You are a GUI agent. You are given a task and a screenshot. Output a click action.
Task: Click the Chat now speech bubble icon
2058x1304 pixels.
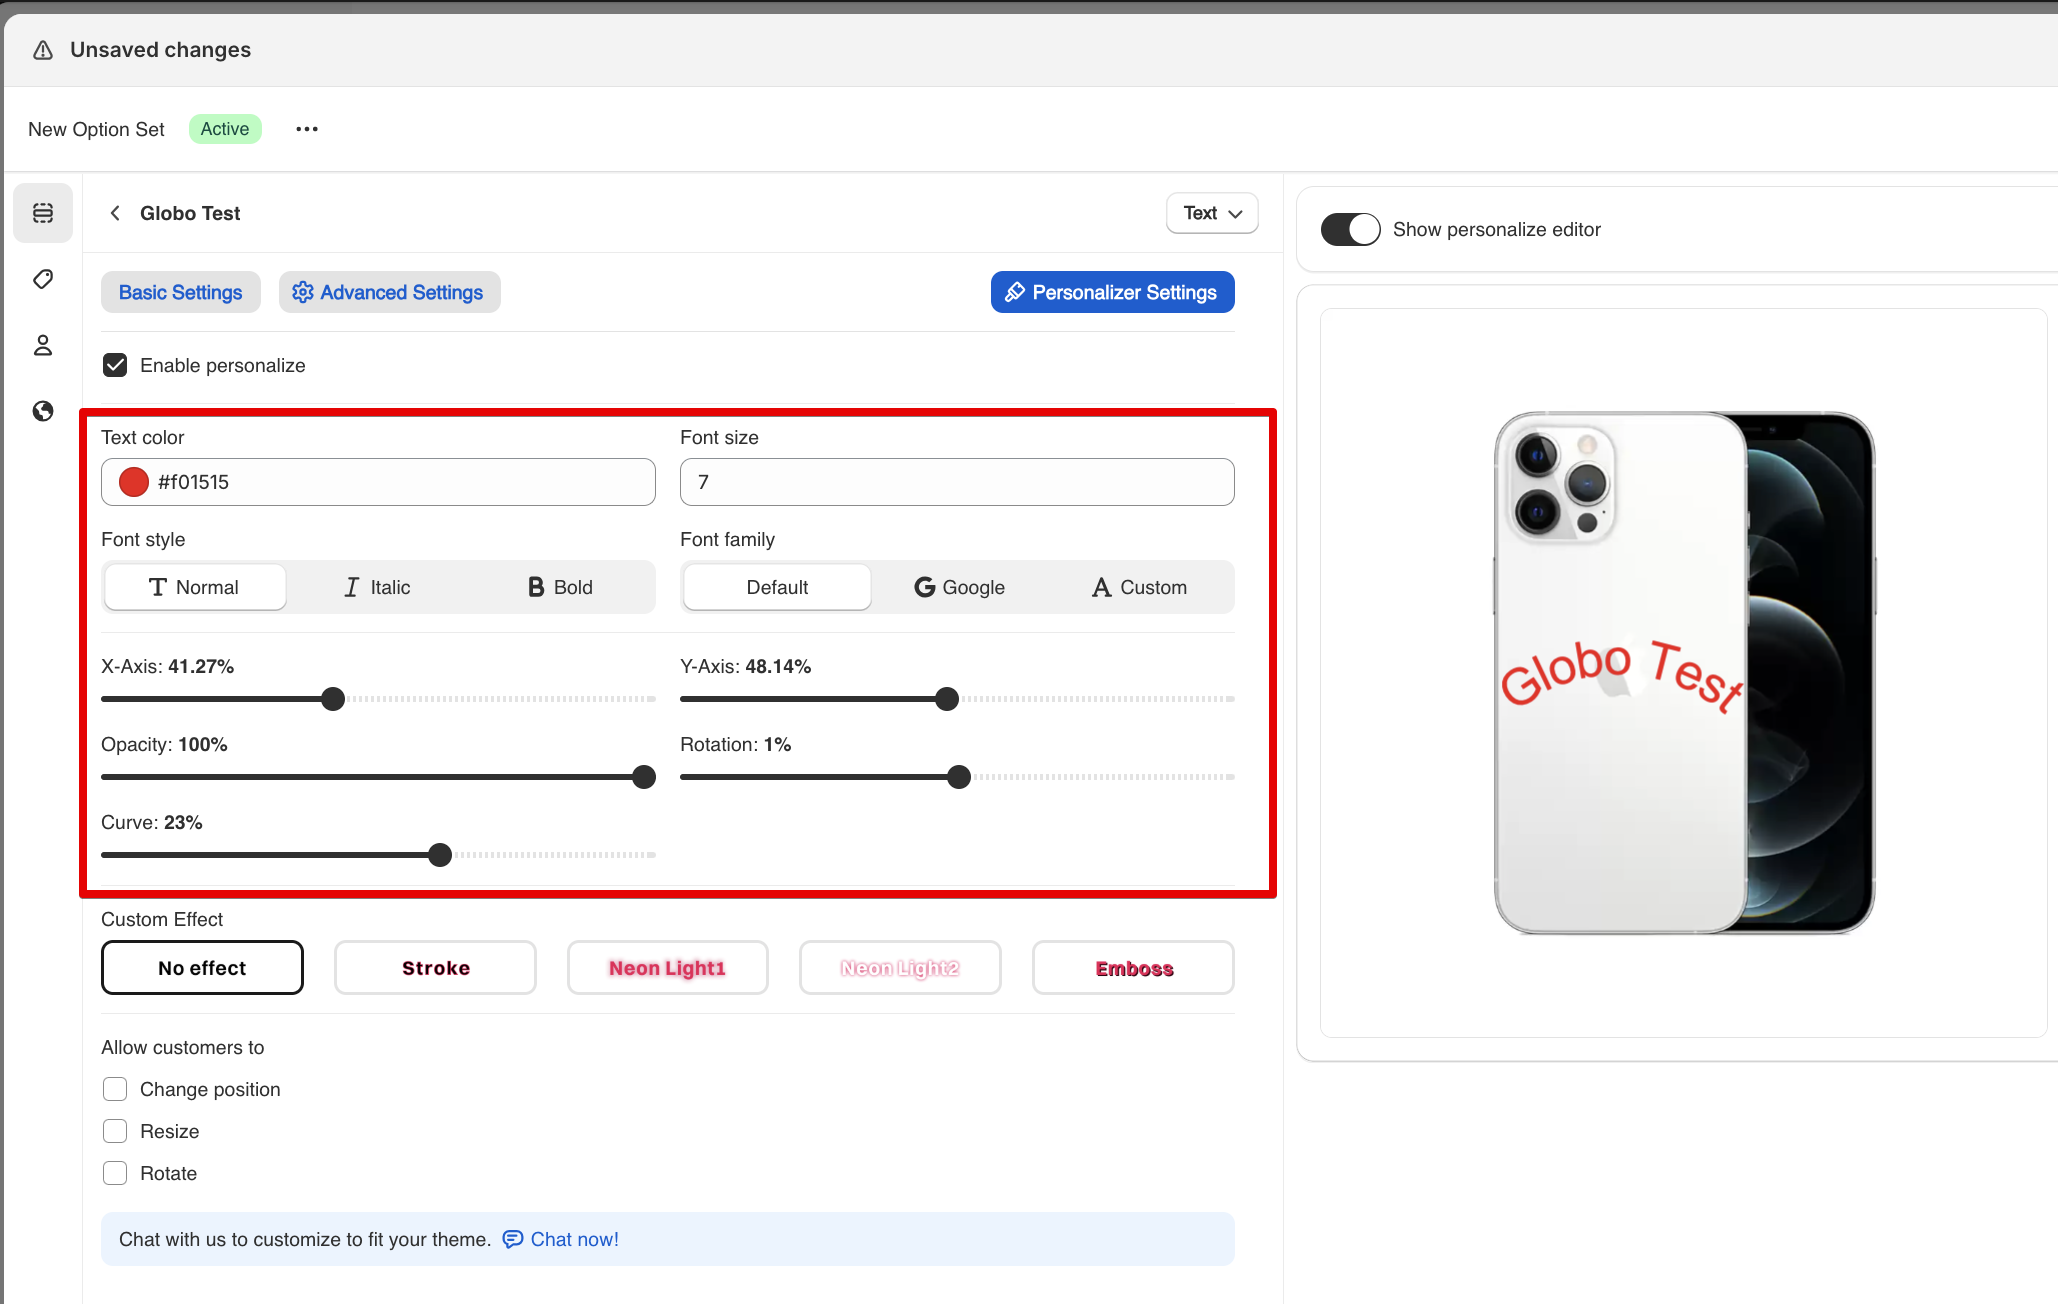coord(512,1239)
